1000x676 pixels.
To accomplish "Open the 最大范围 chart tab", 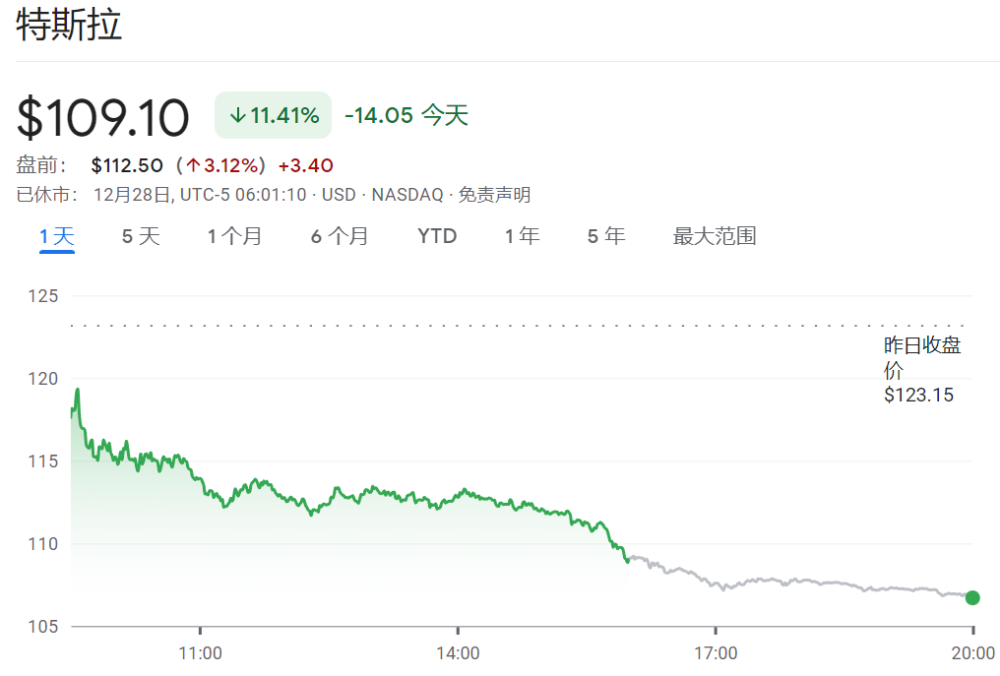I will (x=714, y=237).
